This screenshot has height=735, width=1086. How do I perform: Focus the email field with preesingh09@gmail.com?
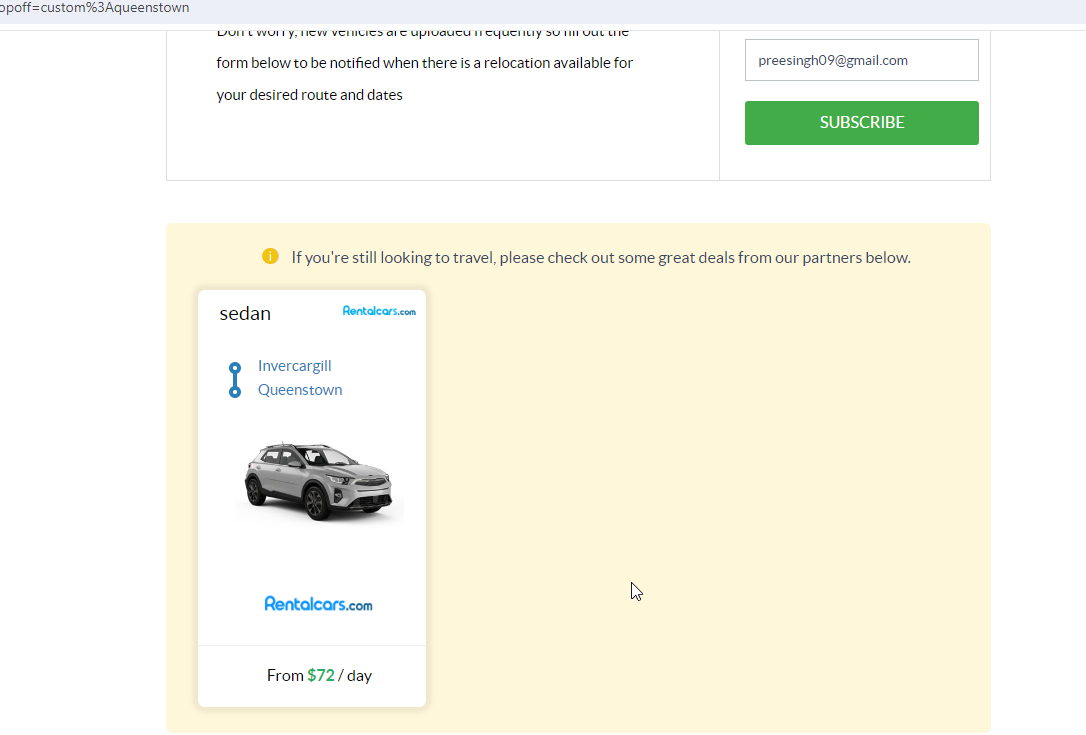point(862,60)
